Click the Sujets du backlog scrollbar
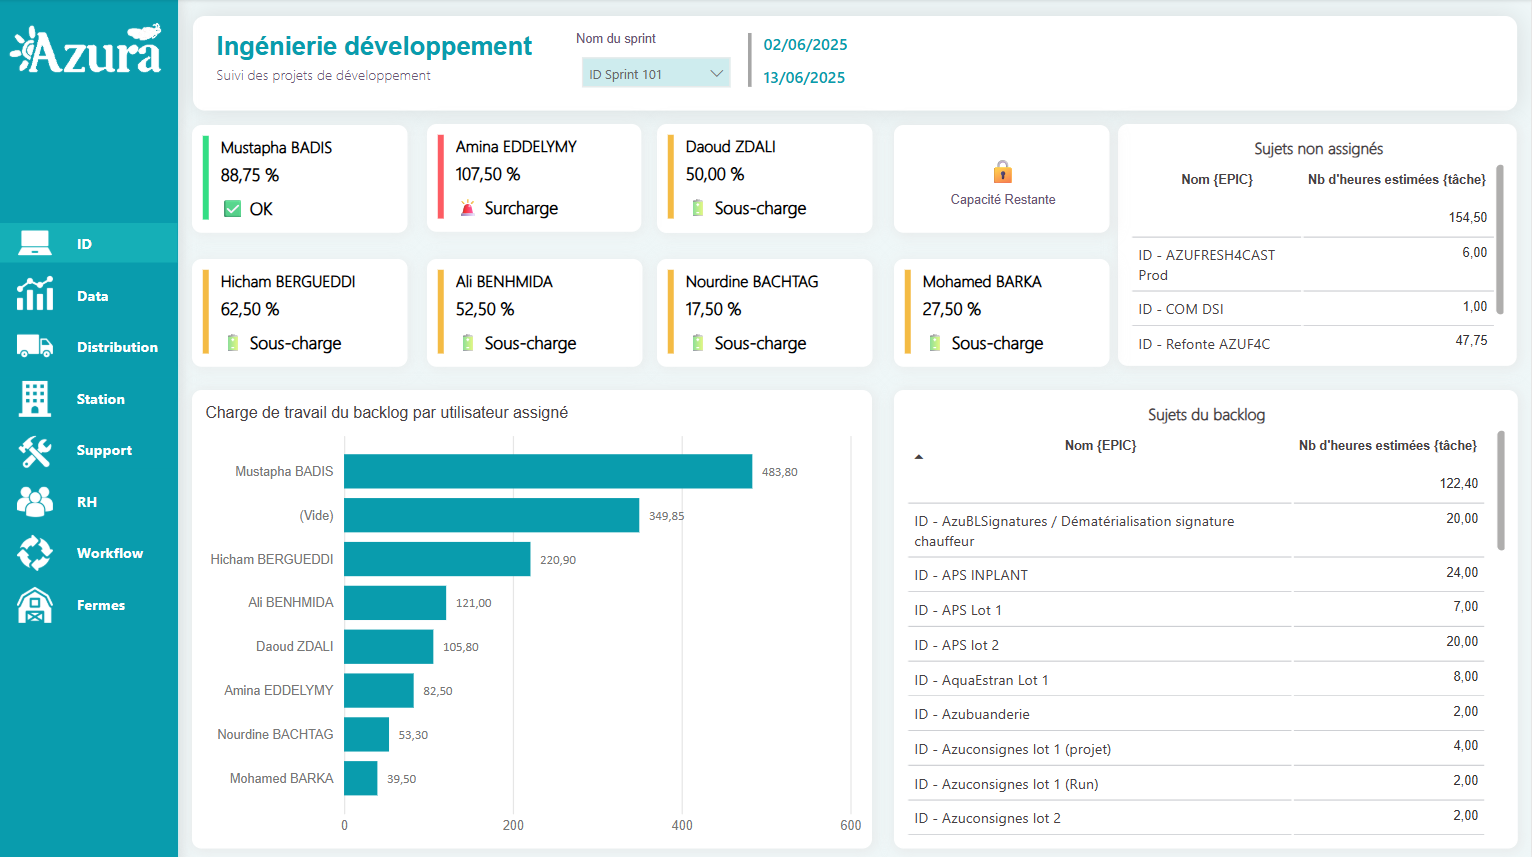 pos(1500,490)
